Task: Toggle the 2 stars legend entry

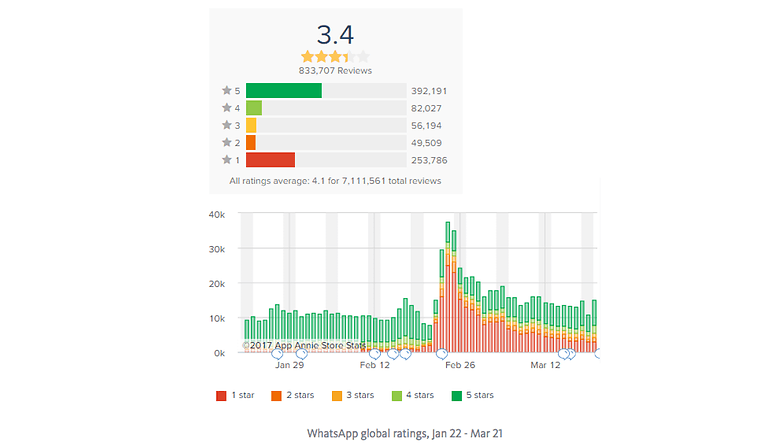Action: [x=292, y=395]
